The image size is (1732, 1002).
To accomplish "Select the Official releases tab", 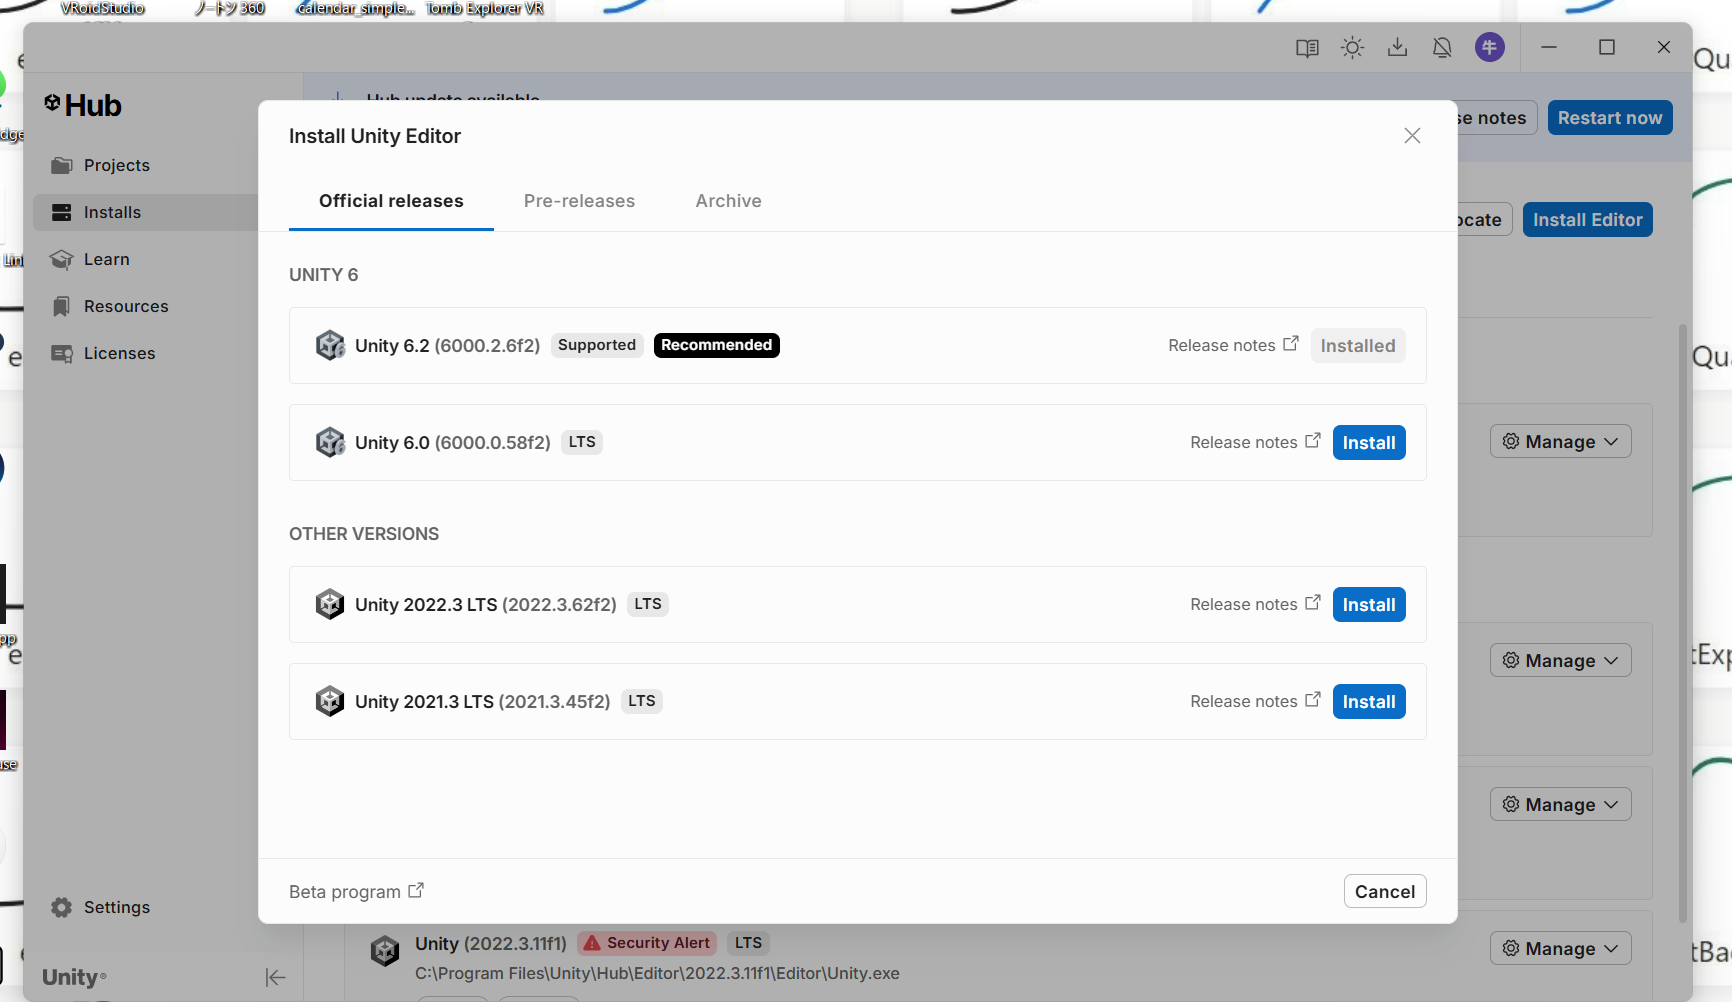I will (391, 201).
